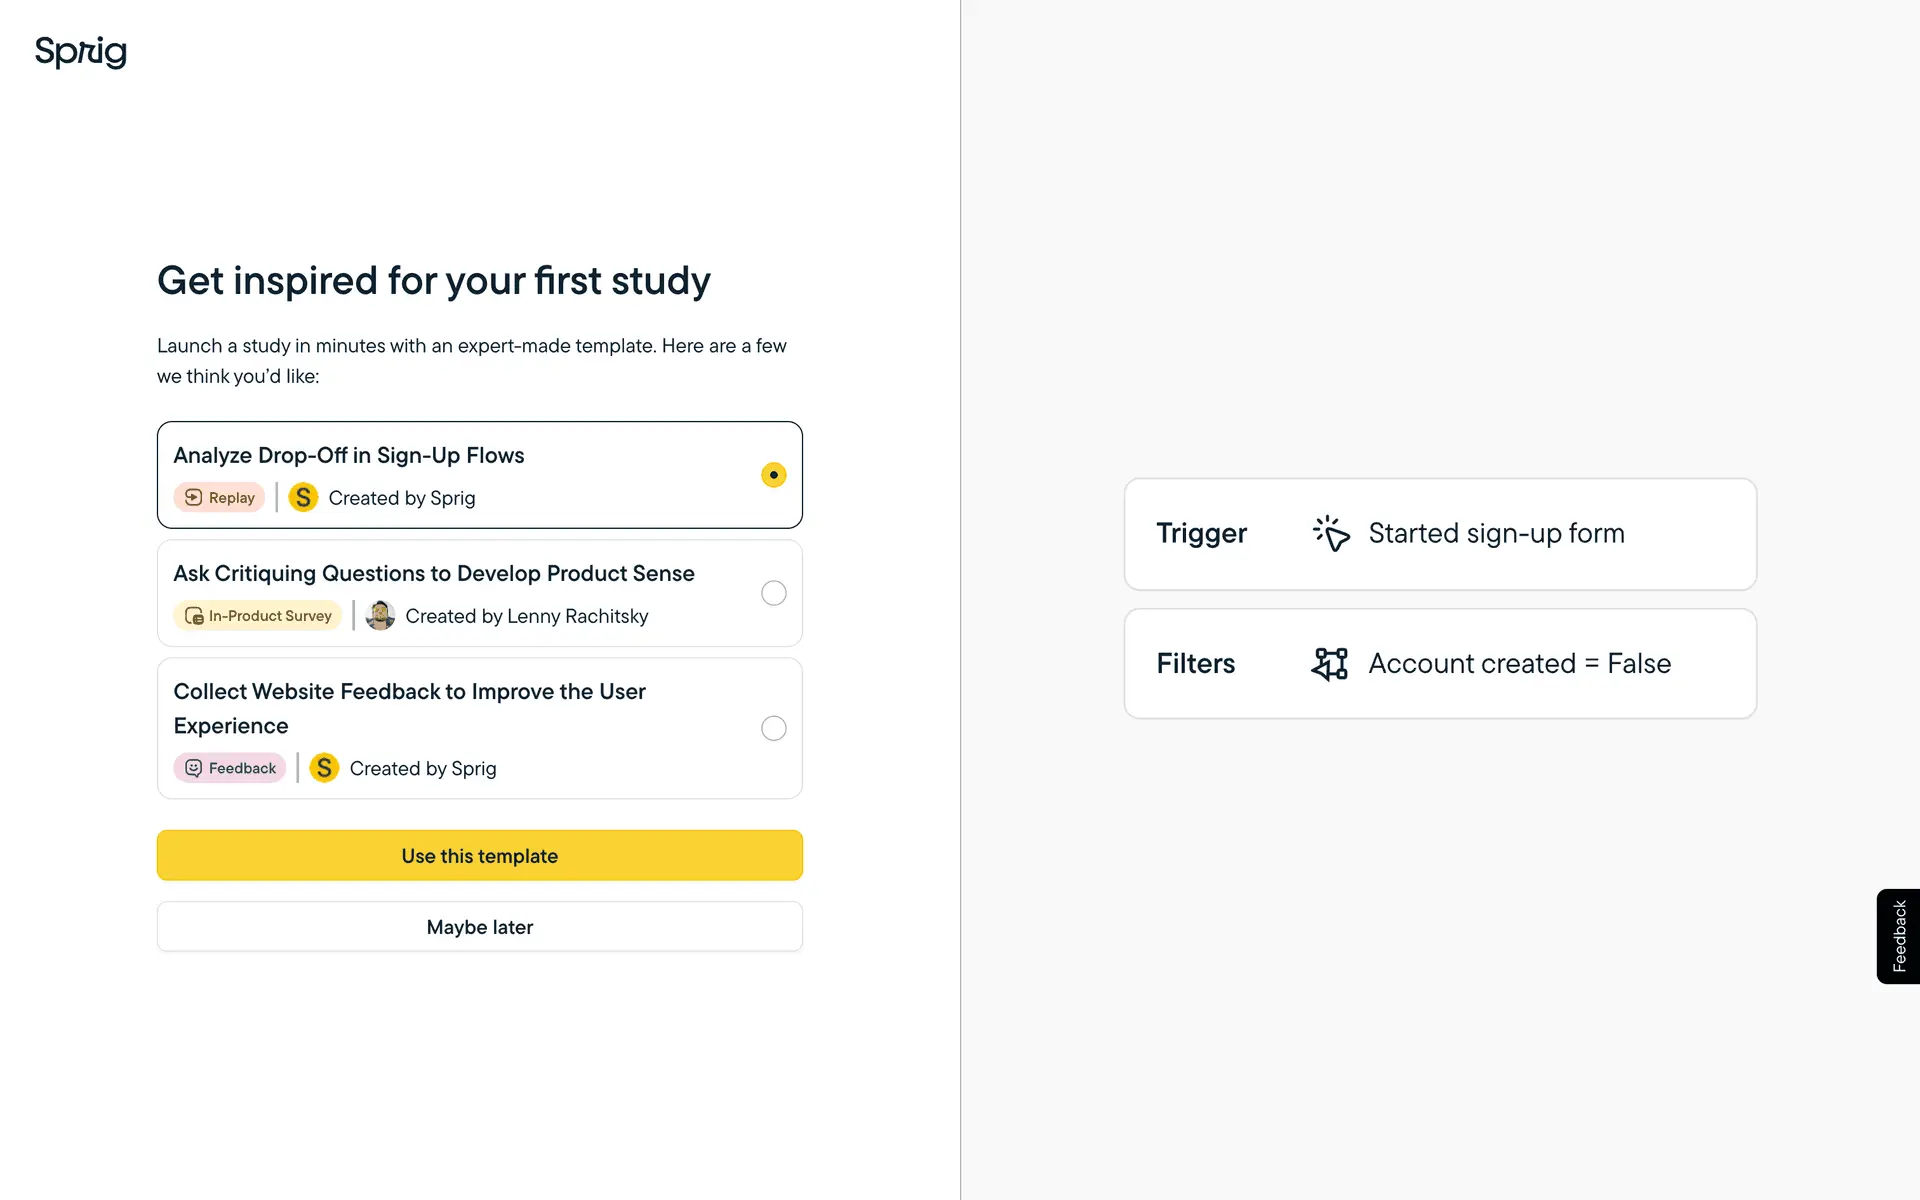Click the Feedback tag smiley icon
This screenshot has height=1200, width=1920.
point(194,768)
